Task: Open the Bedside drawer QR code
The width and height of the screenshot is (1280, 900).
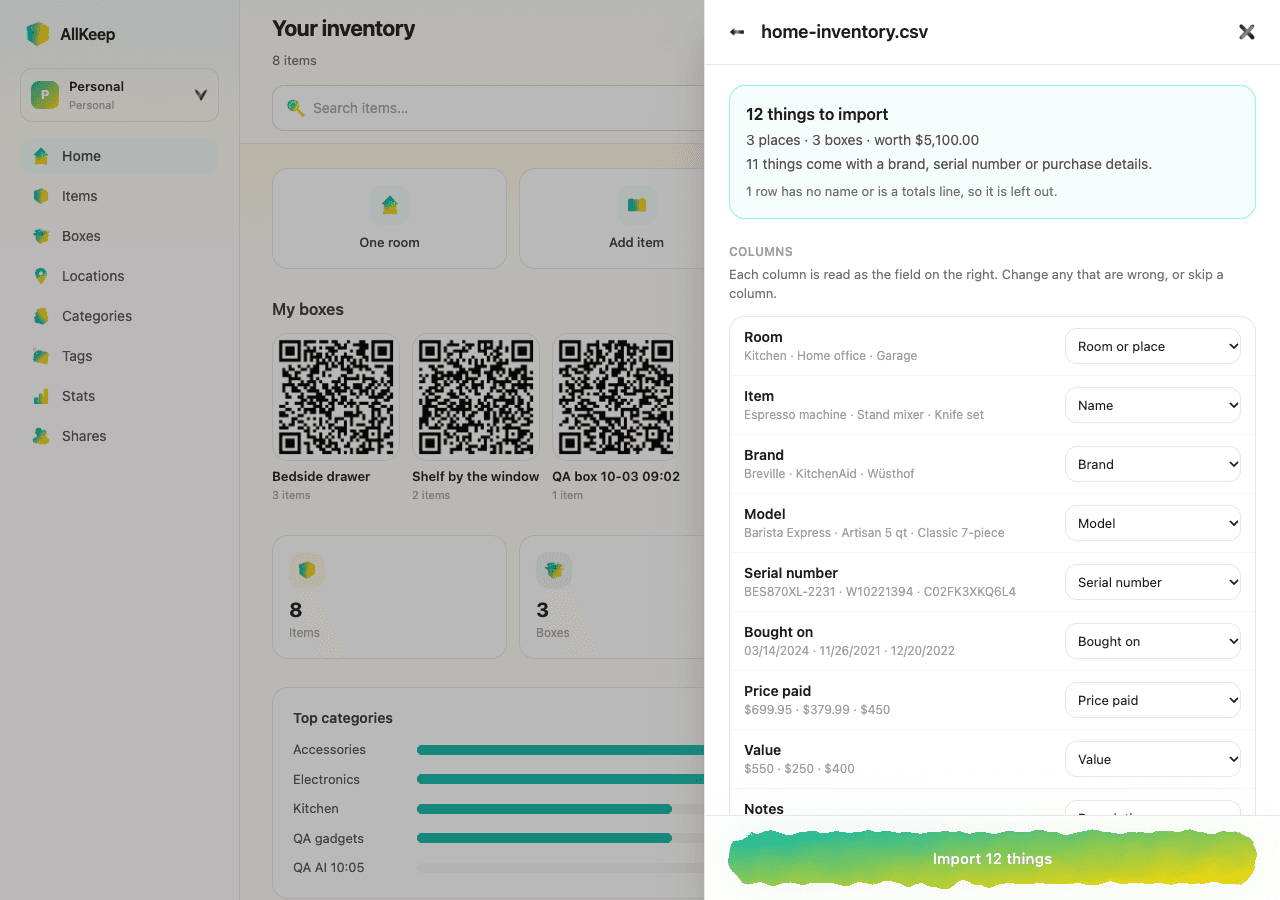Action: (x=335, y=397)
